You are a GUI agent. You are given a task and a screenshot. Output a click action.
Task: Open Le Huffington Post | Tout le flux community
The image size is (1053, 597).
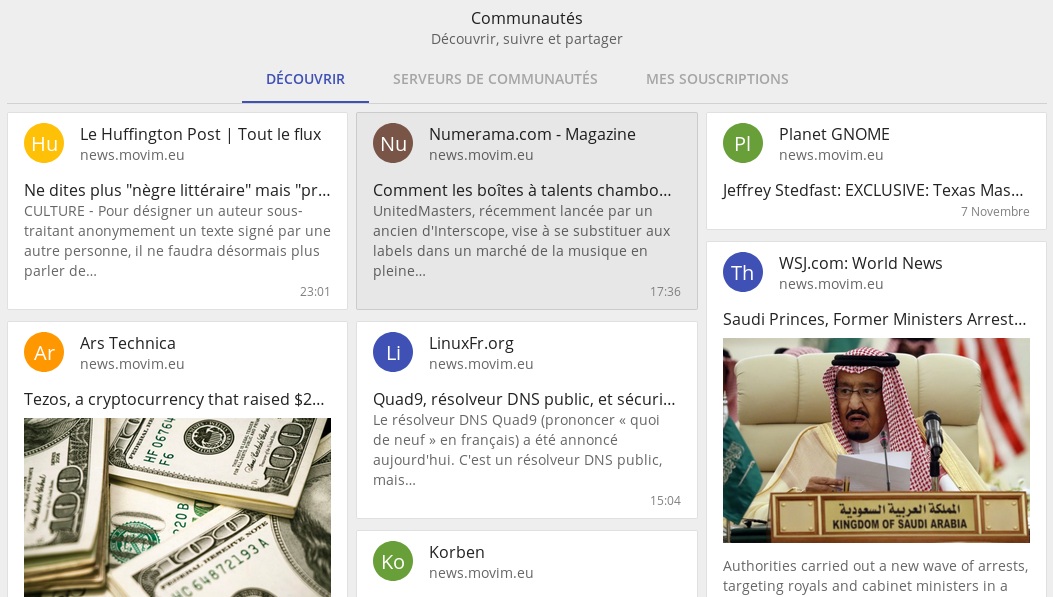coord(201,134)
